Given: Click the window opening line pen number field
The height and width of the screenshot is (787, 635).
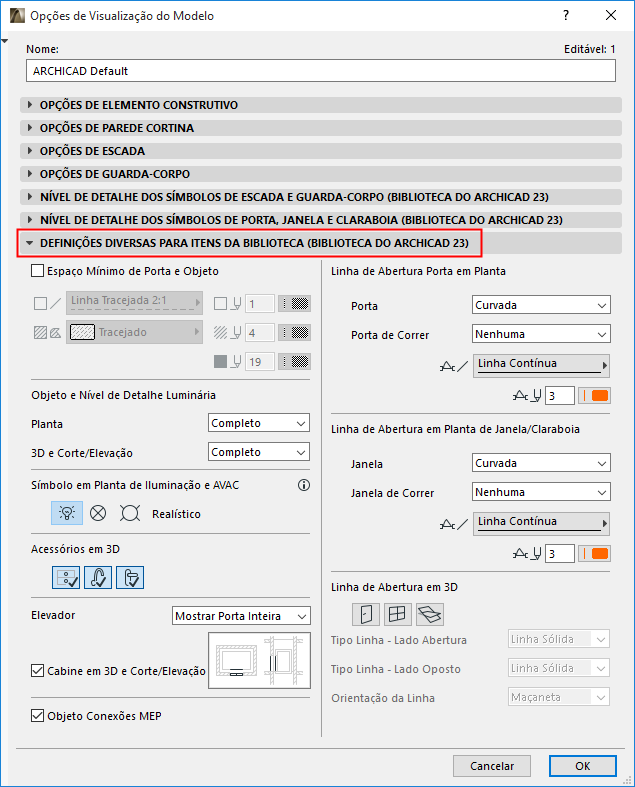Looking at the screenshot, I should tap(560, 554).
